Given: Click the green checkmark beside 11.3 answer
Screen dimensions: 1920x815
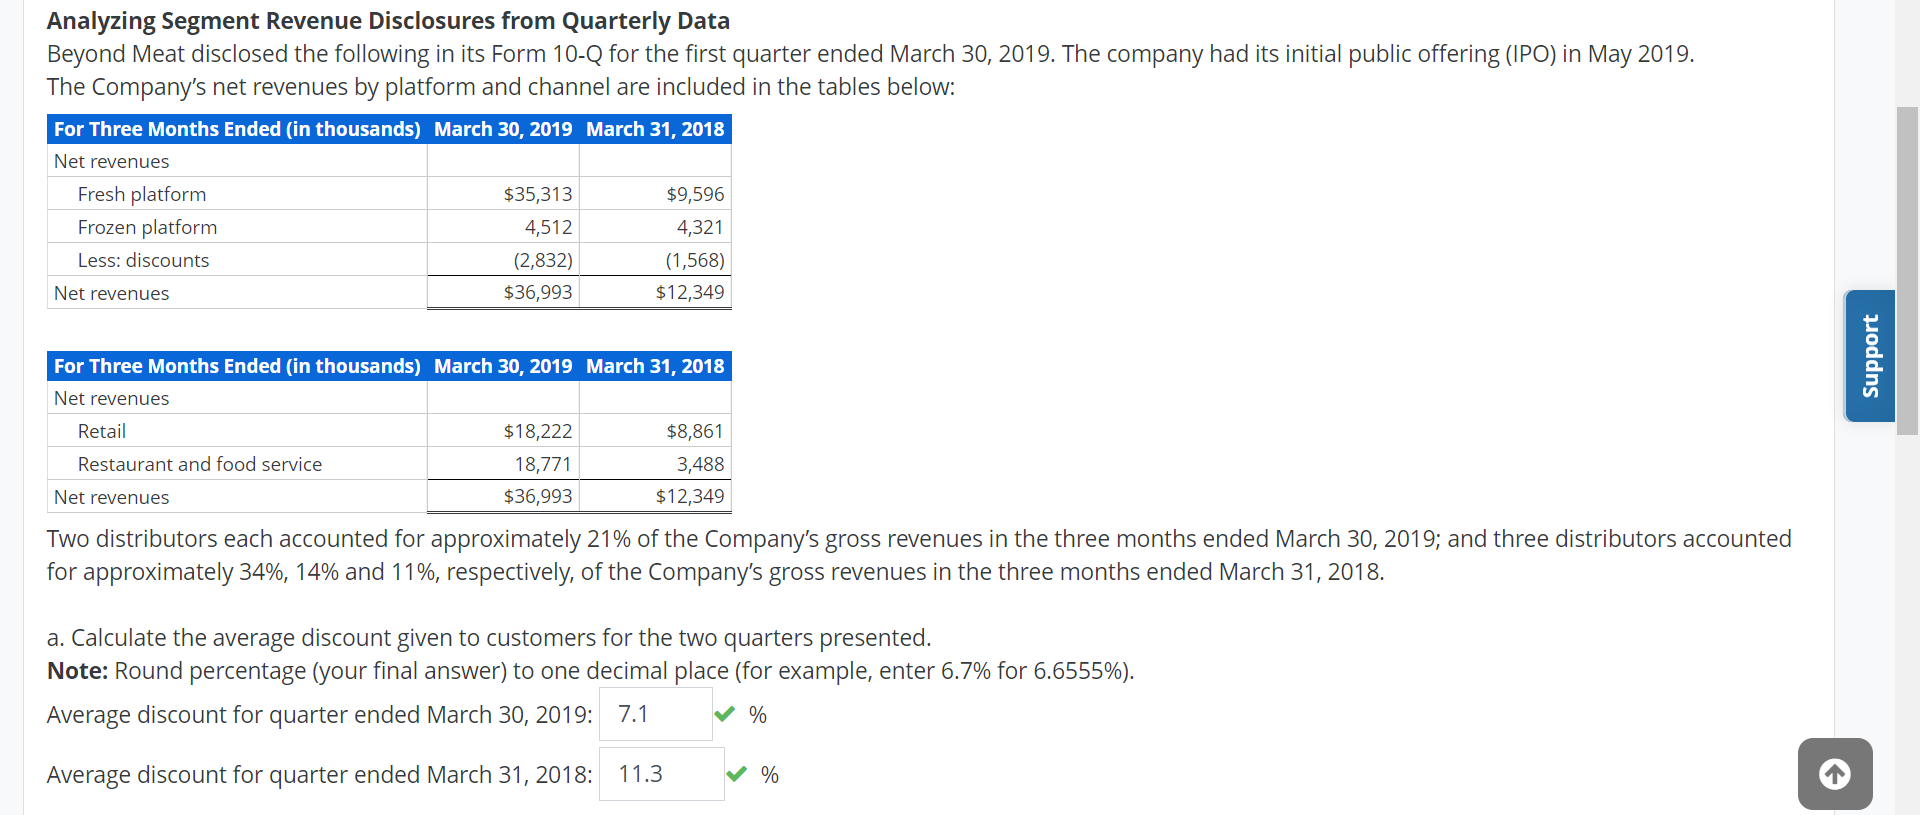Looking at the screenshot, I should pyautogui.click(x=737, y=773).
